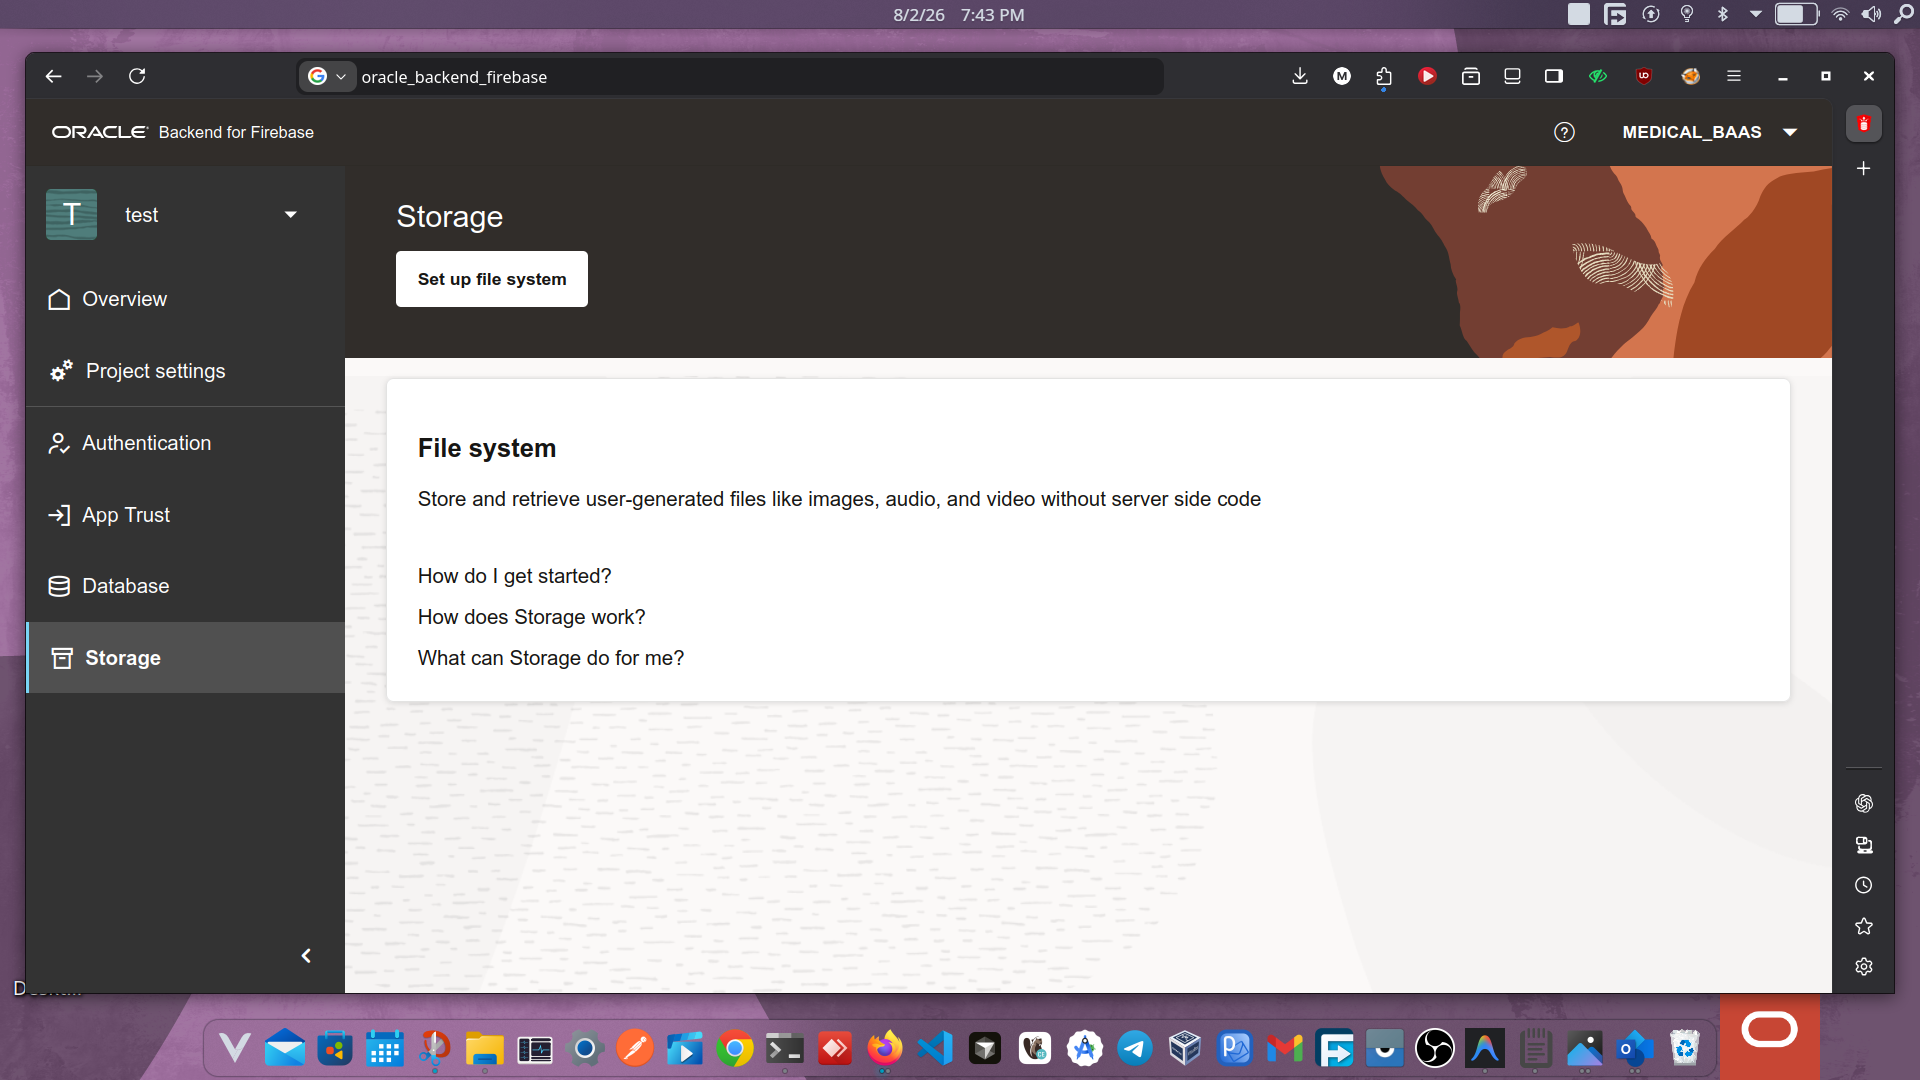Expand the test project dropdown
The width and height of the screenshot is (1920, 1080).
point(291,215)
